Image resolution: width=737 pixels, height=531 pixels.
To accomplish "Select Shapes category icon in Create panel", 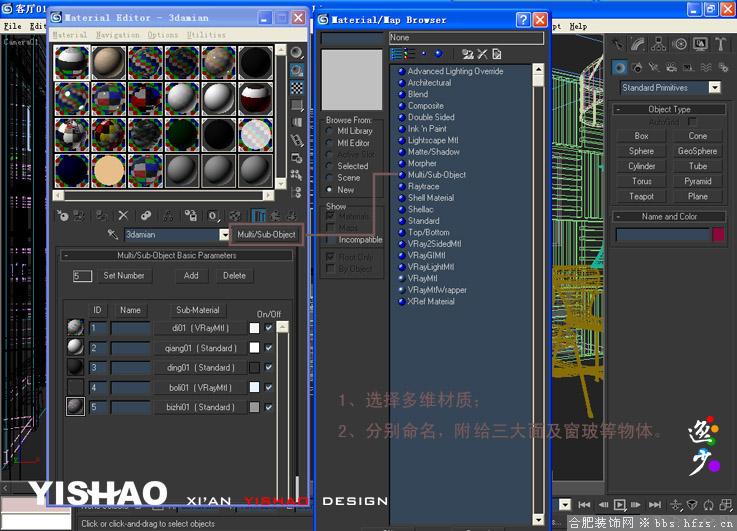I will tap(637, 68).
